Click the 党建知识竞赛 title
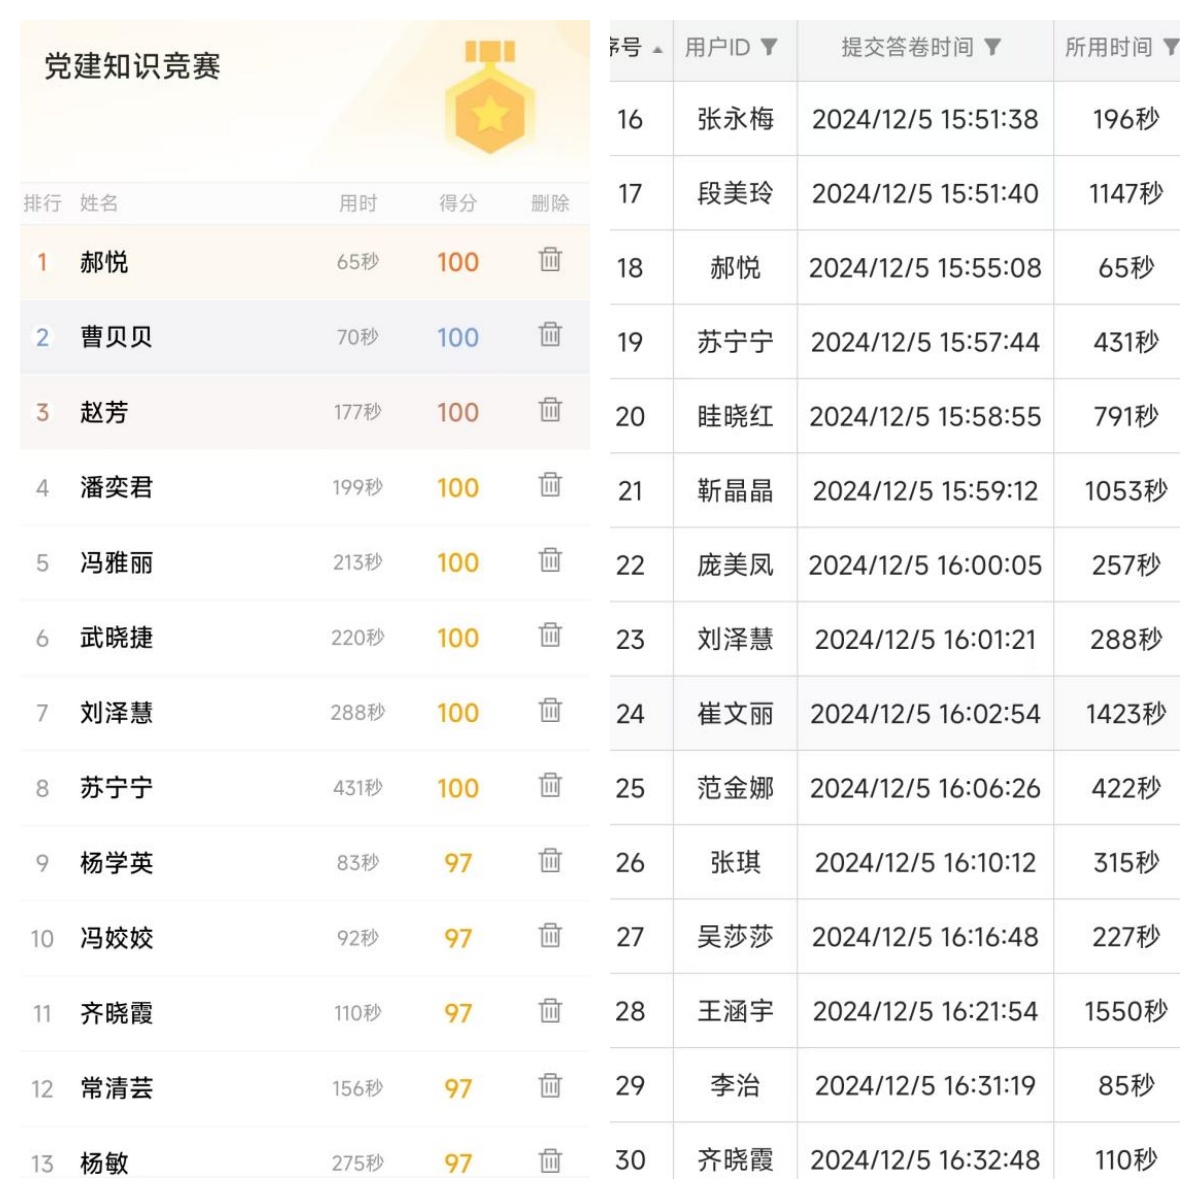Screen dimensions: 1200x1200 (132, 67)
